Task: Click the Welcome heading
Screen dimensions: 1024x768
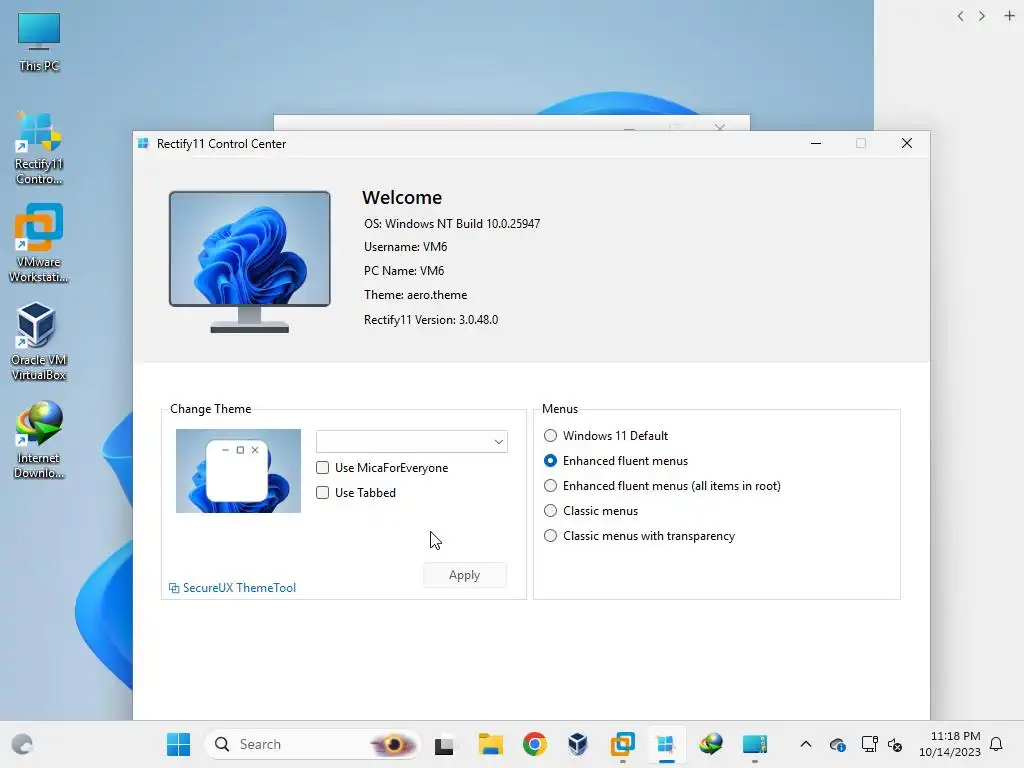Action: tap(402, 197)
